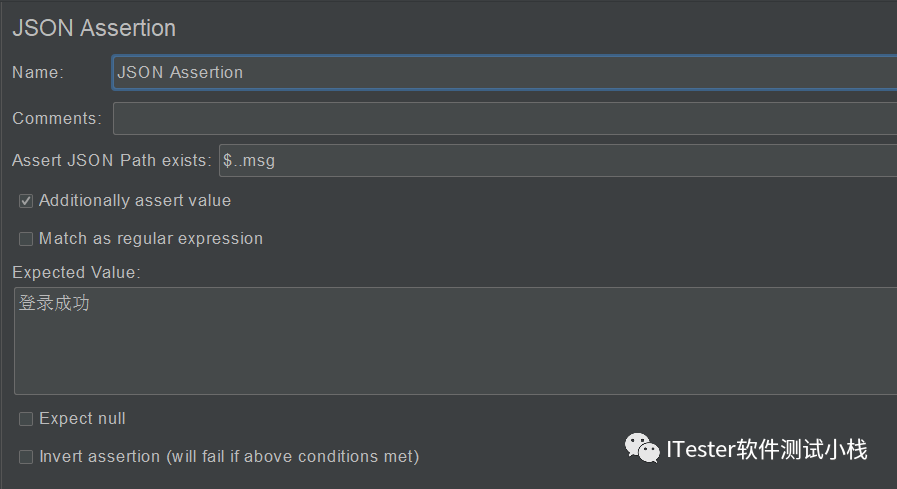Tick the Expect null checkbox
Viewport: 897px width, 489px height.
(26, 419)
